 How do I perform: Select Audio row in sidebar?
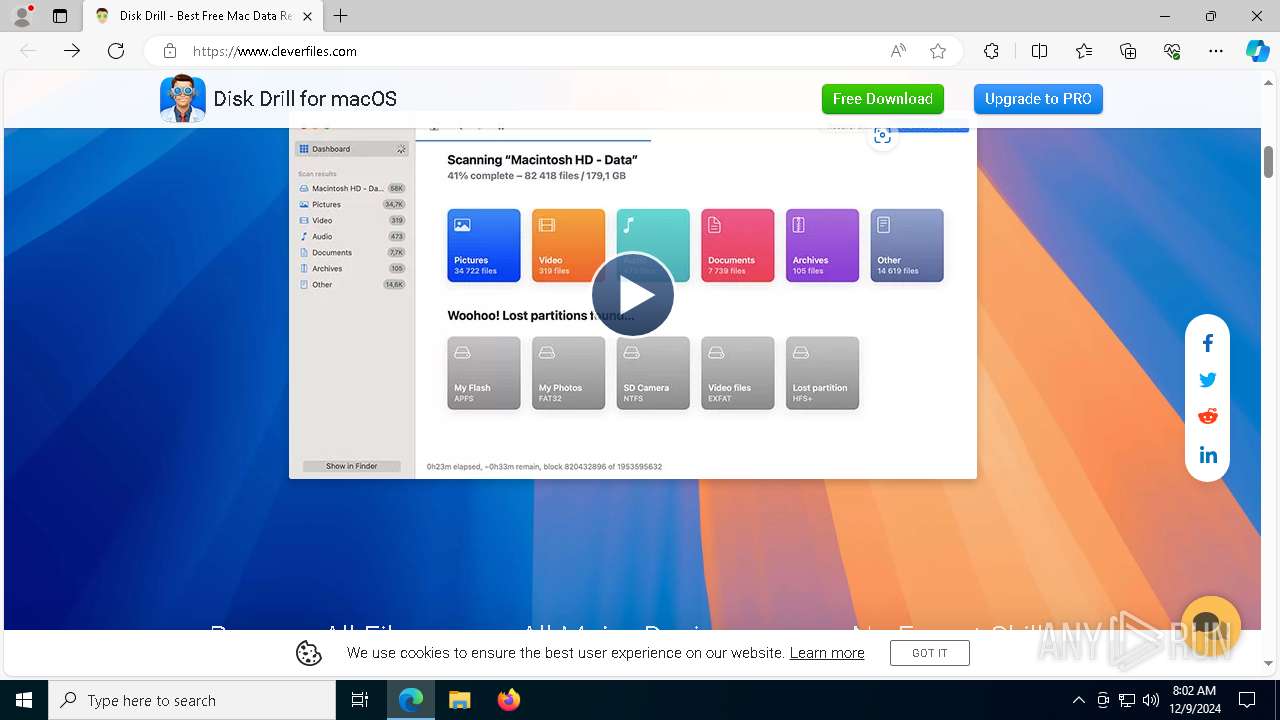[352, 237]
